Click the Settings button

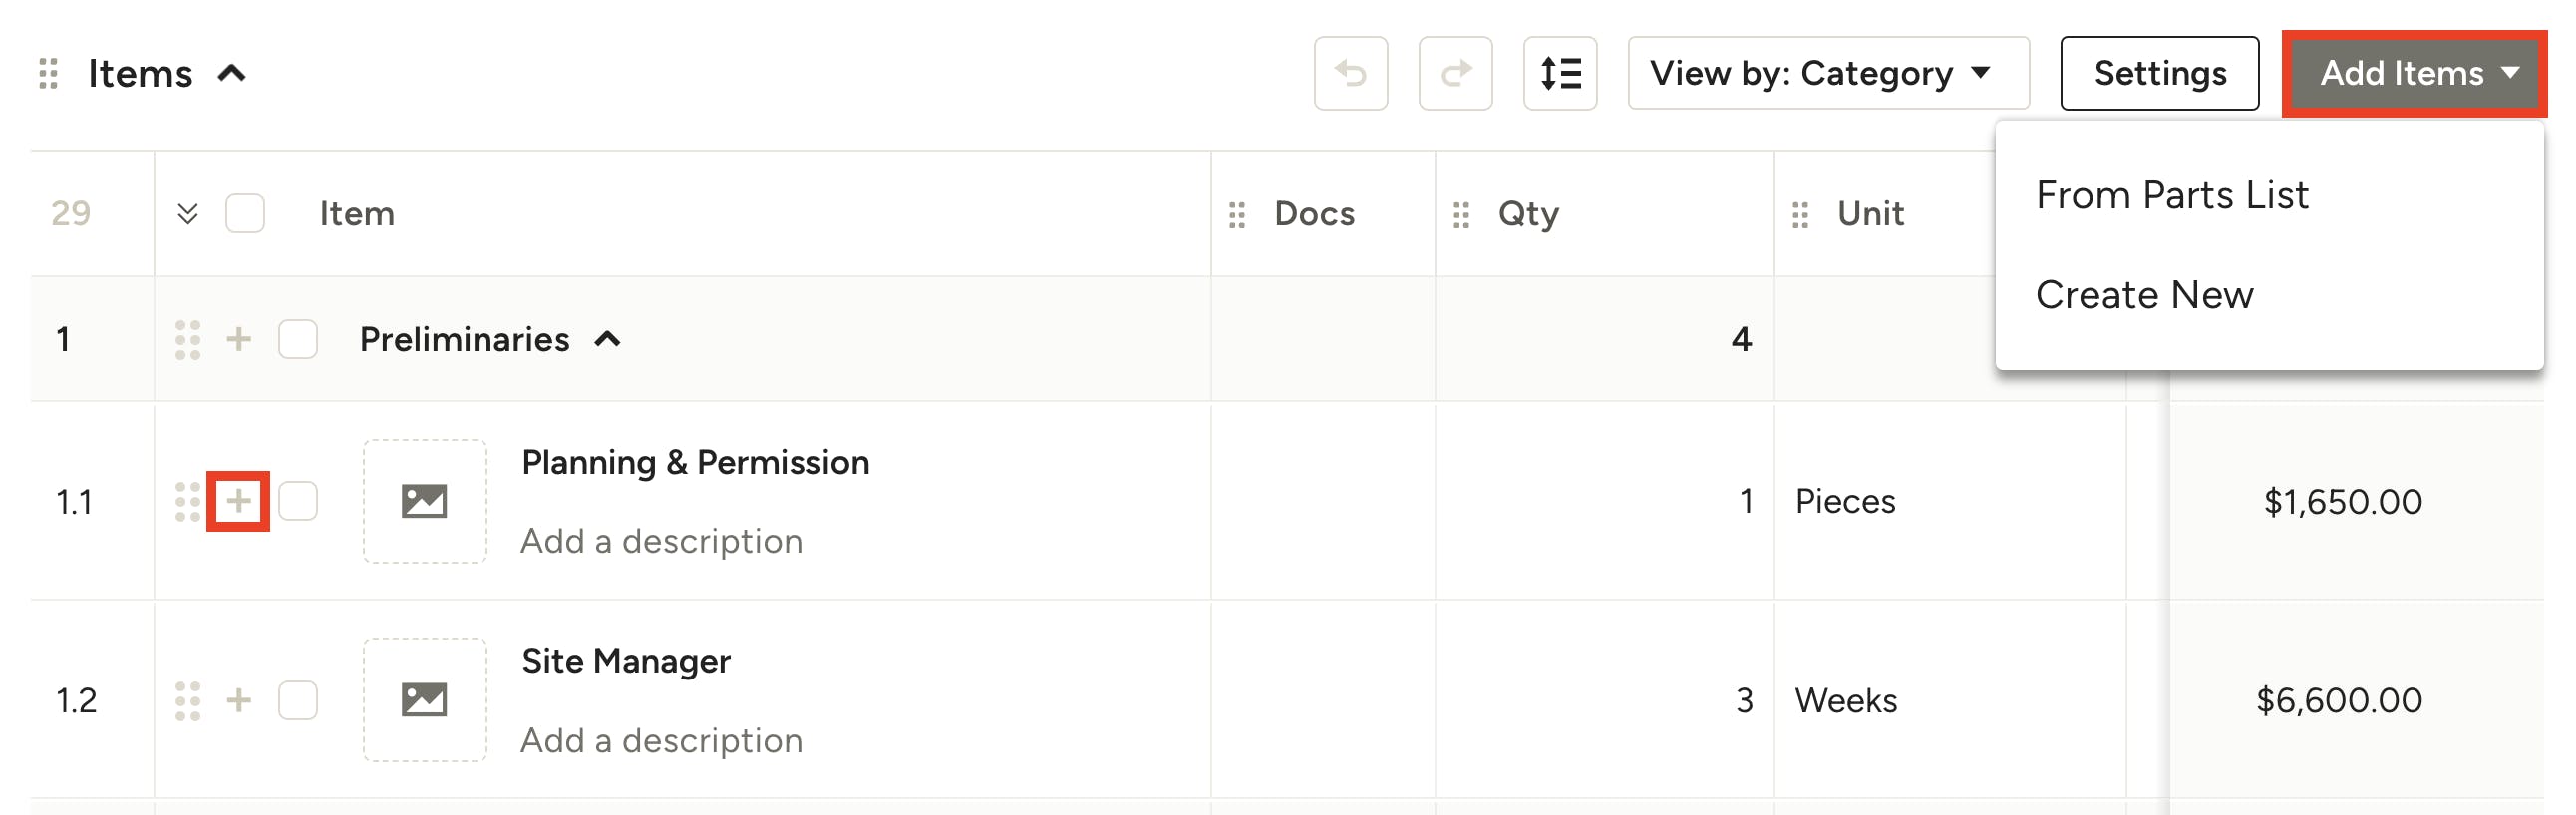[x=2159, y=72]
